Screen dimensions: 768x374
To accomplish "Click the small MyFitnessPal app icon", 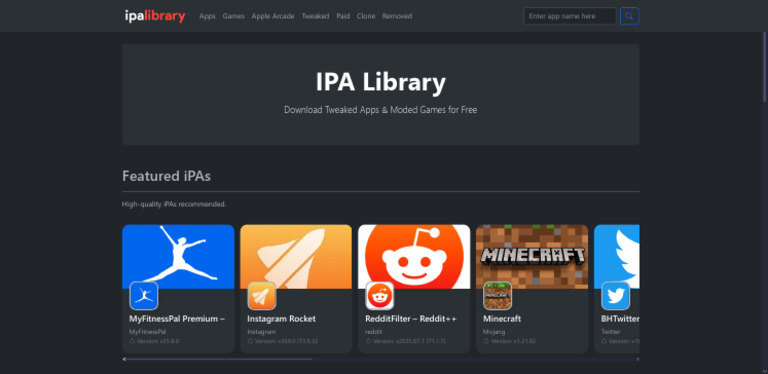I will pos(144,296).
